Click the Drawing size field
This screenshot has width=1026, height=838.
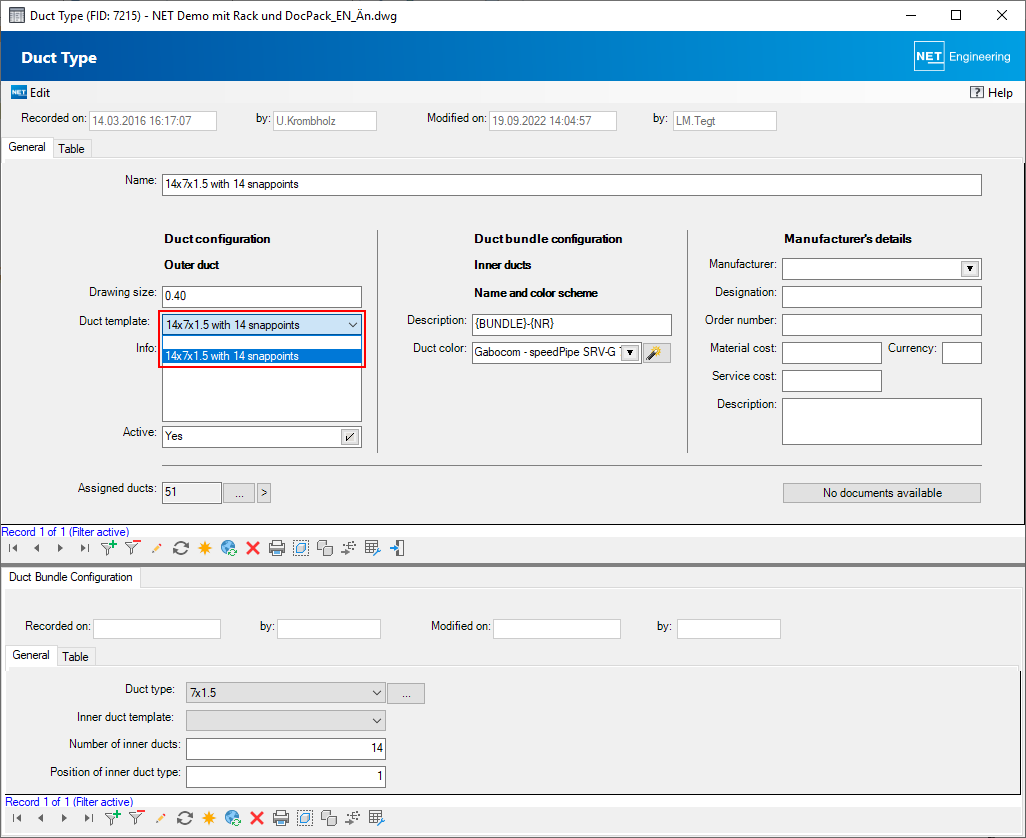point(262,296)
